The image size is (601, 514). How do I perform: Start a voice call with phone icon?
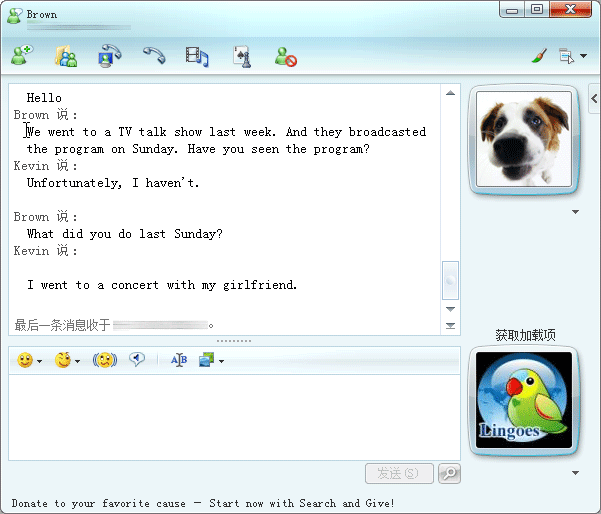click(x=153, y=56)
